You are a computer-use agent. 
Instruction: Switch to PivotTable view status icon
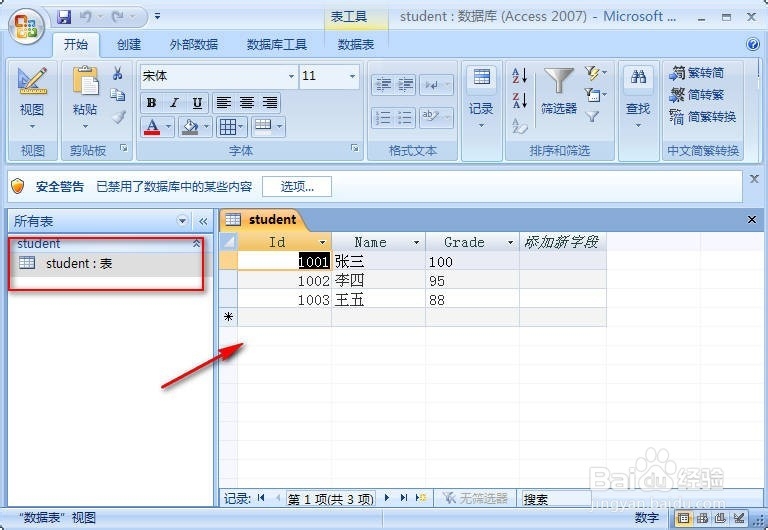(702, 518)
